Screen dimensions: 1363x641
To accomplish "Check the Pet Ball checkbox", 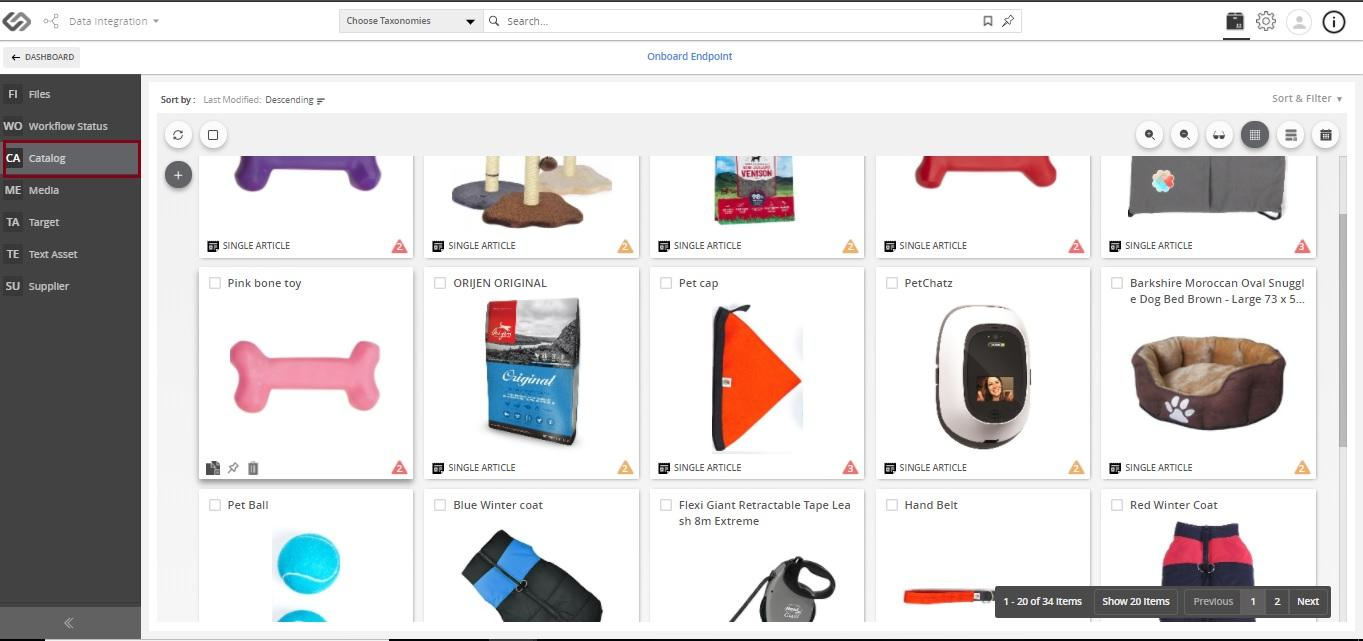I will (215, 505).
